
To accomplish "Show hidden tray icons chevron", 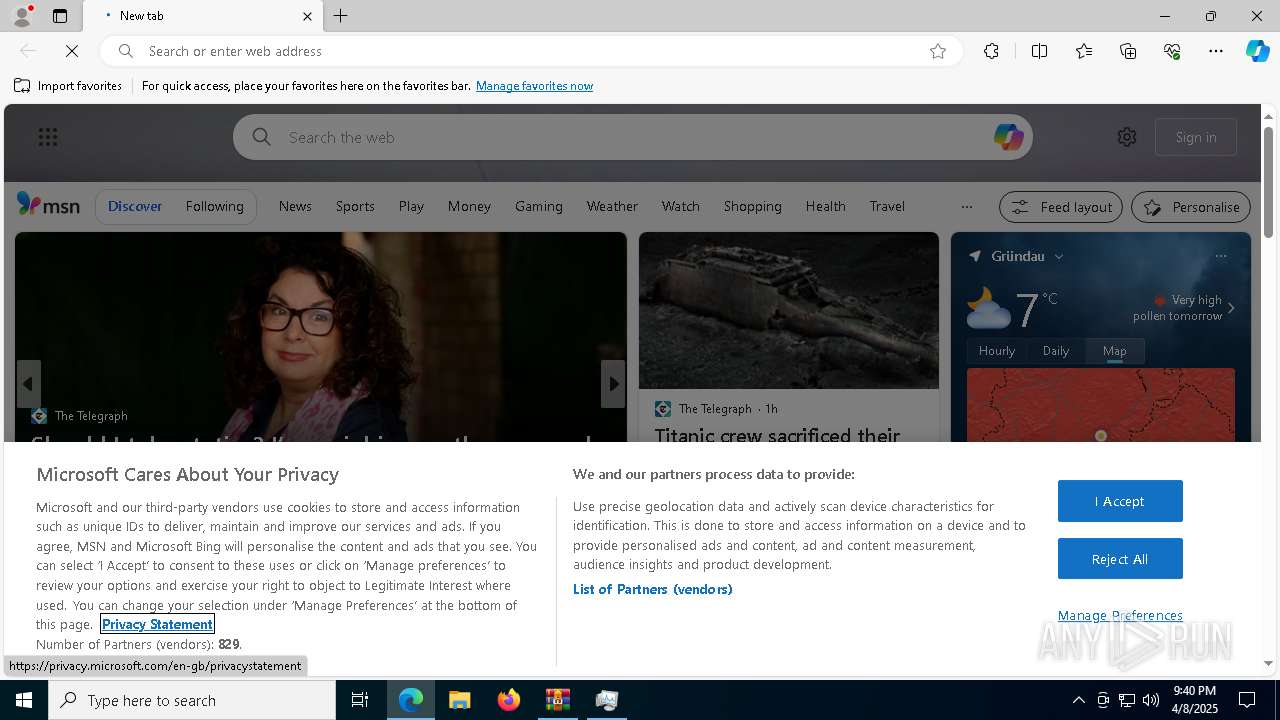I will (1078, 700).
